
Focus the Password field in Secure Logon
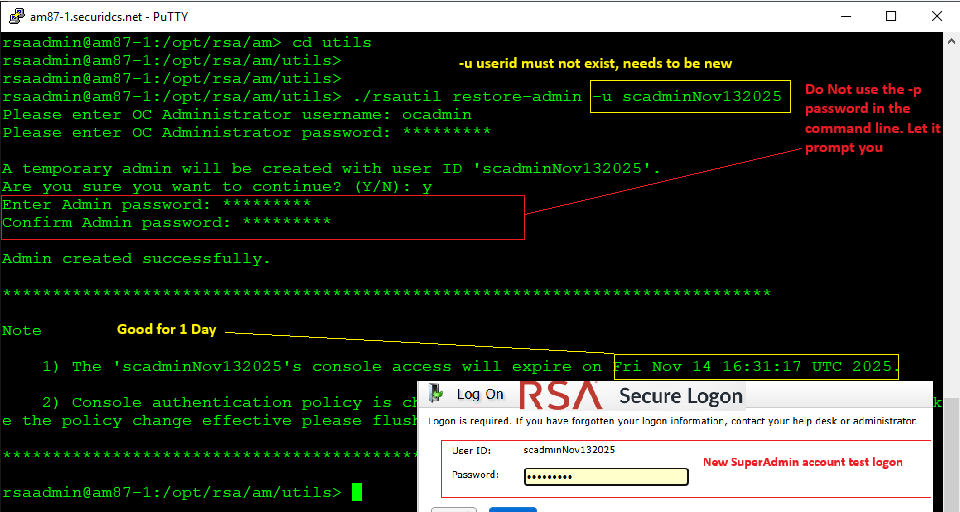click(606, 476)
